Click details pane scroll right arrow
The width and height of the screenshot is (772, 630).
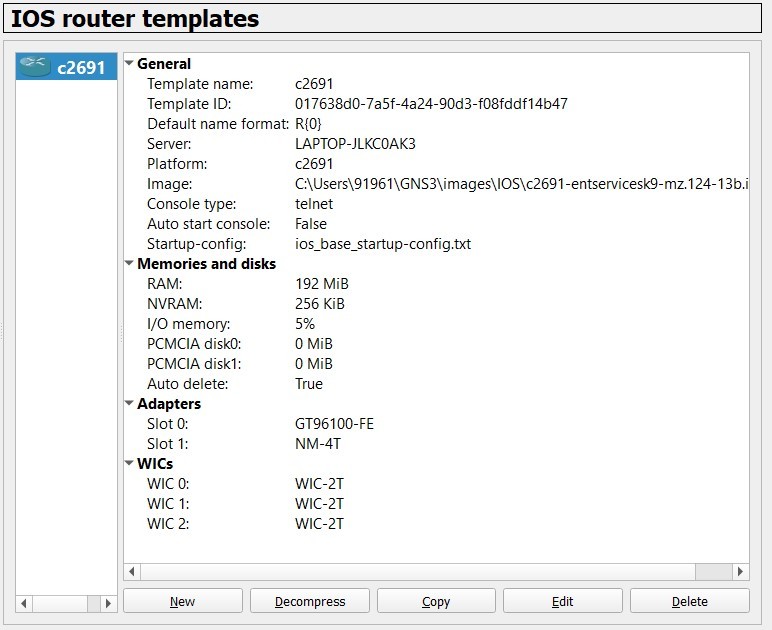740,571
